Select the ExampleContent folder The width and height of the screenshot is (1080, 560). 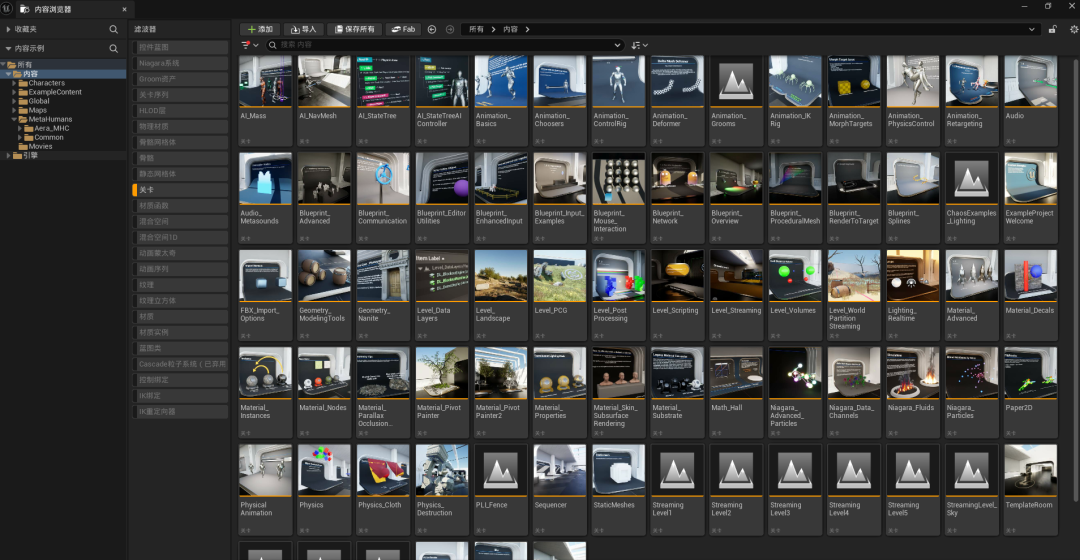[x=54, y=92]
